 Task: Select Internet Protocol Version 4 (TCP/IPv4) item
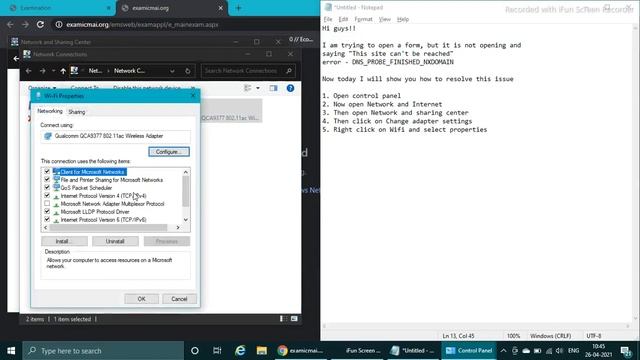103,196
